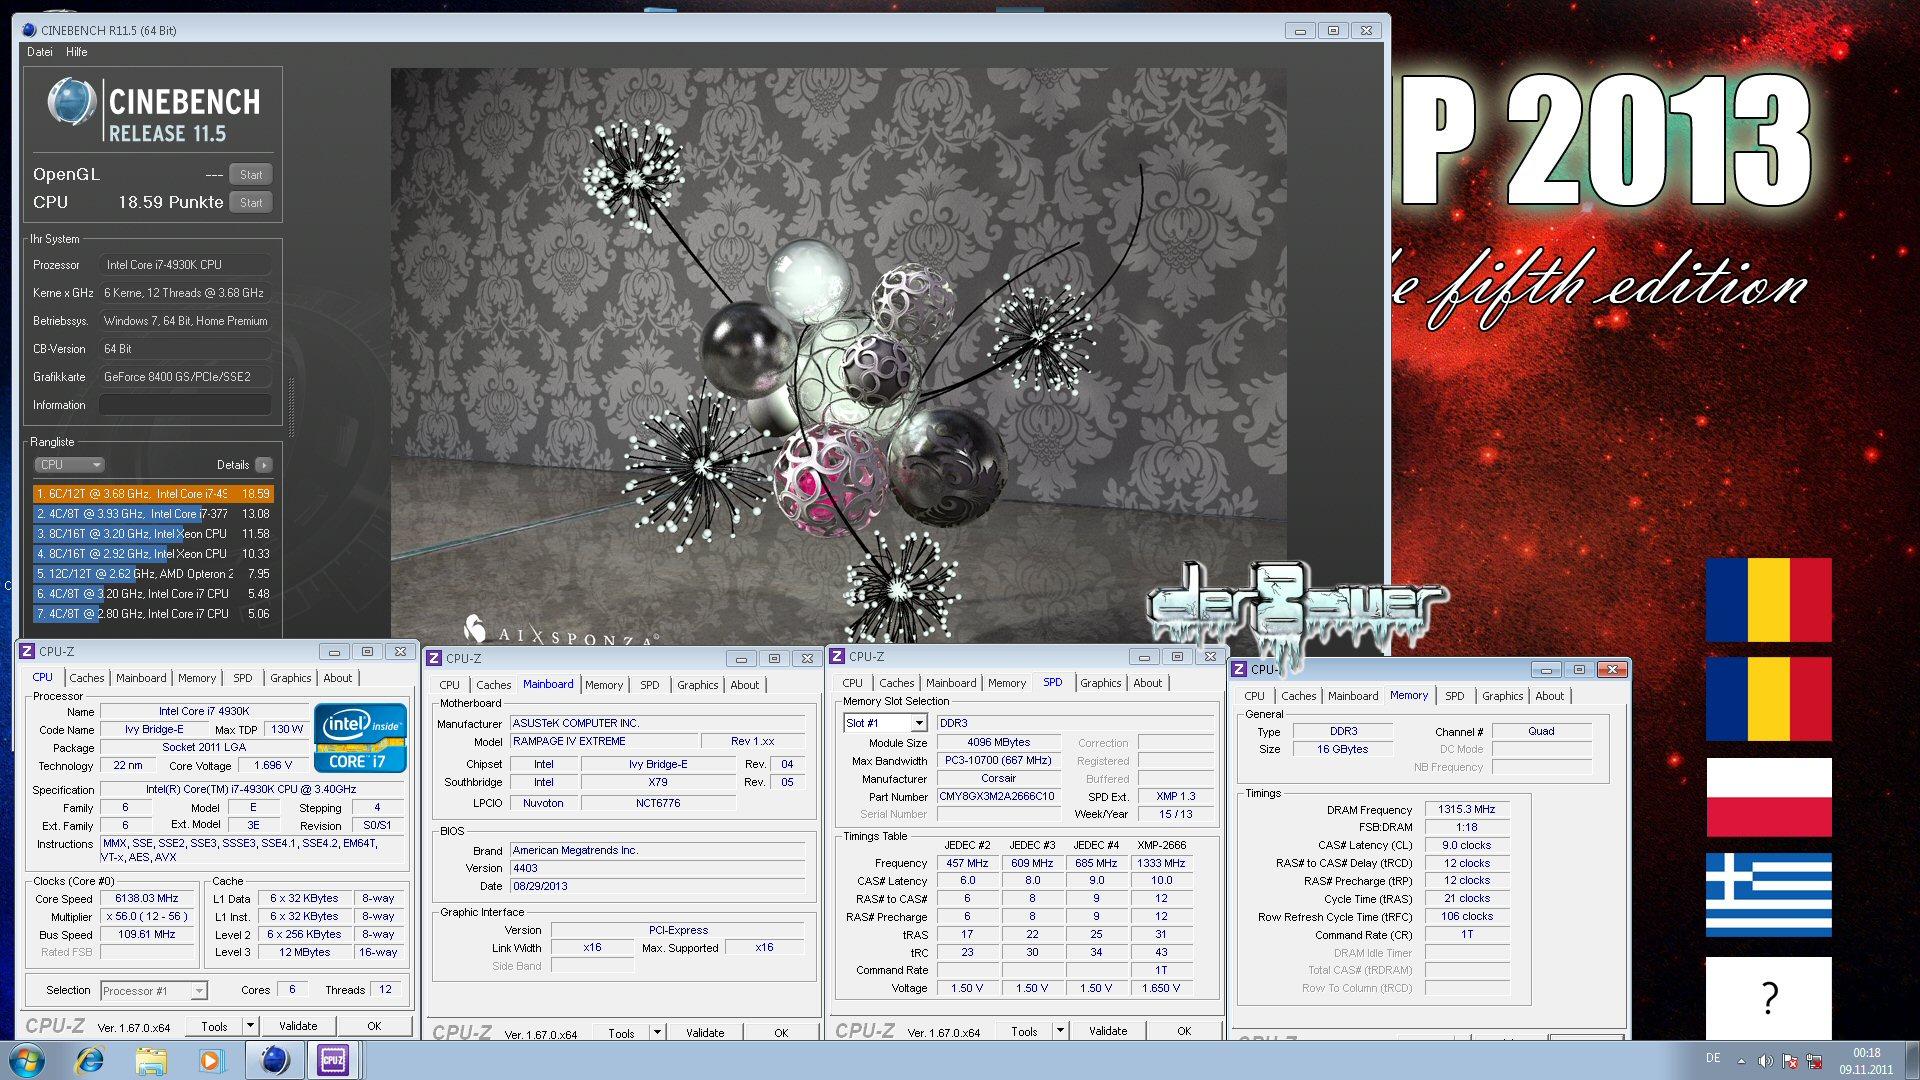Image resolution: width=1920 pixels, height=1080 pixels.
Task: Click the DRAM Frequency value 1315.3 MHz
Action: point(1467,810)
